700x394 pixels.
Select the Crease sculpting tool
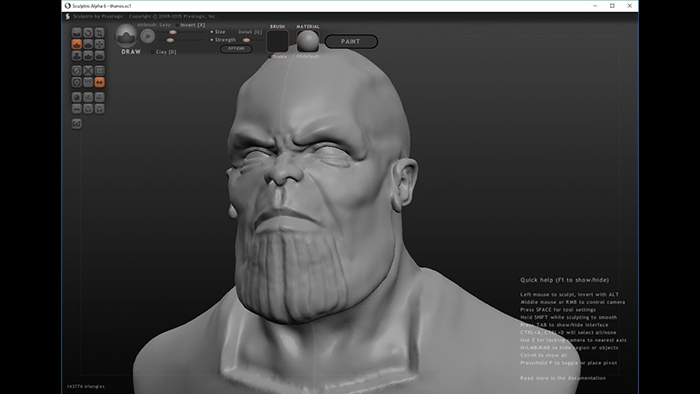(77, 33)
